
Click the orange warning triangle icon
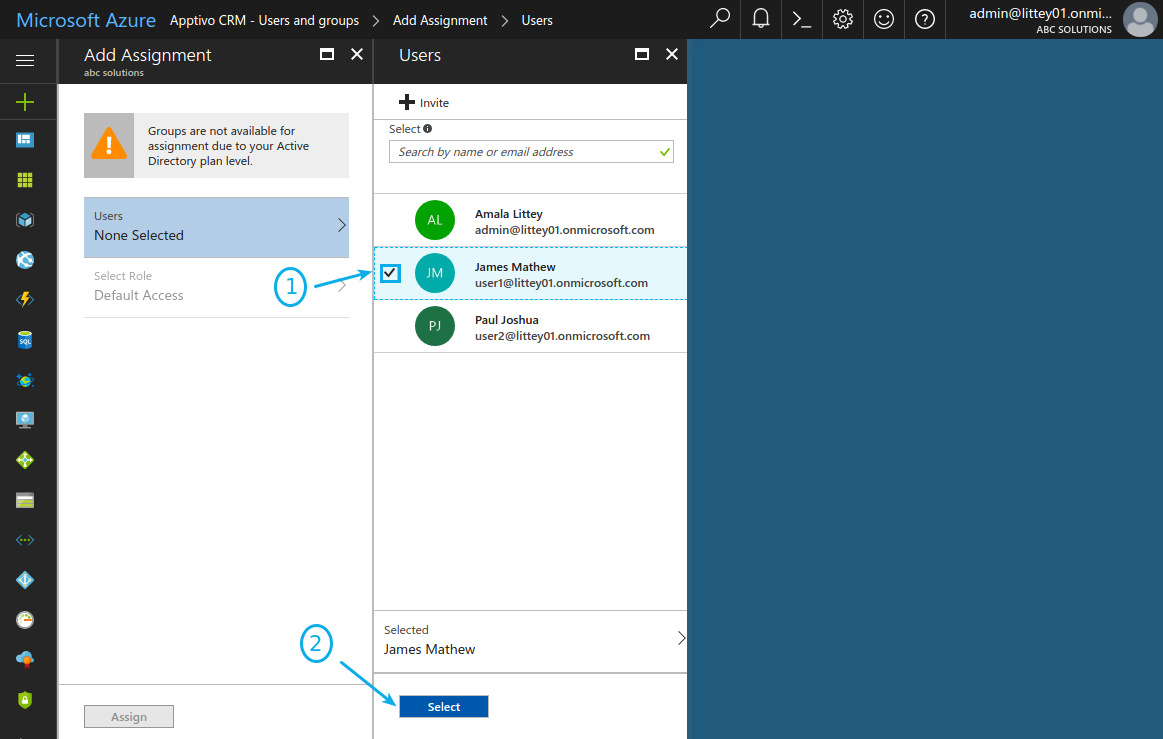pyautogui.click(x=109, y=145)
